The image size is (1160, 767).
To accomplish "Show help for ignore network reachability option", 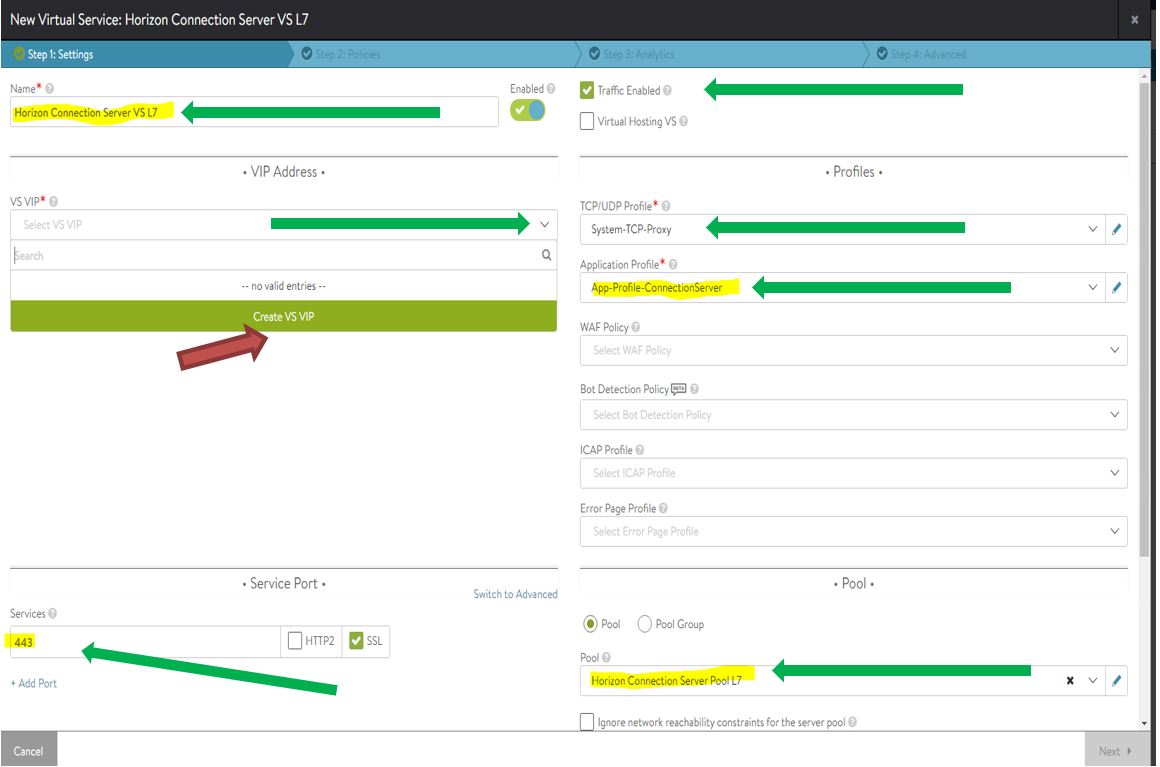I will click(852, 722).
